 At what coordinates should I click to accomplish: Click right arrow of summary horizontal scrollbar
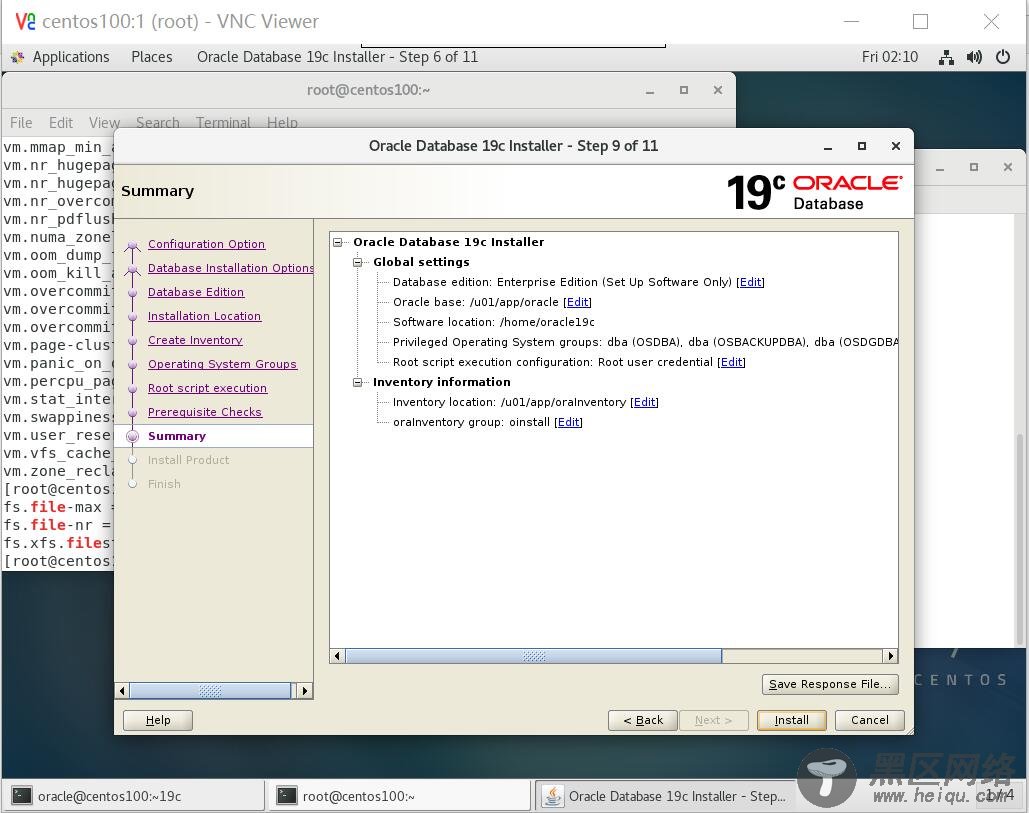[x=891, y=656]
